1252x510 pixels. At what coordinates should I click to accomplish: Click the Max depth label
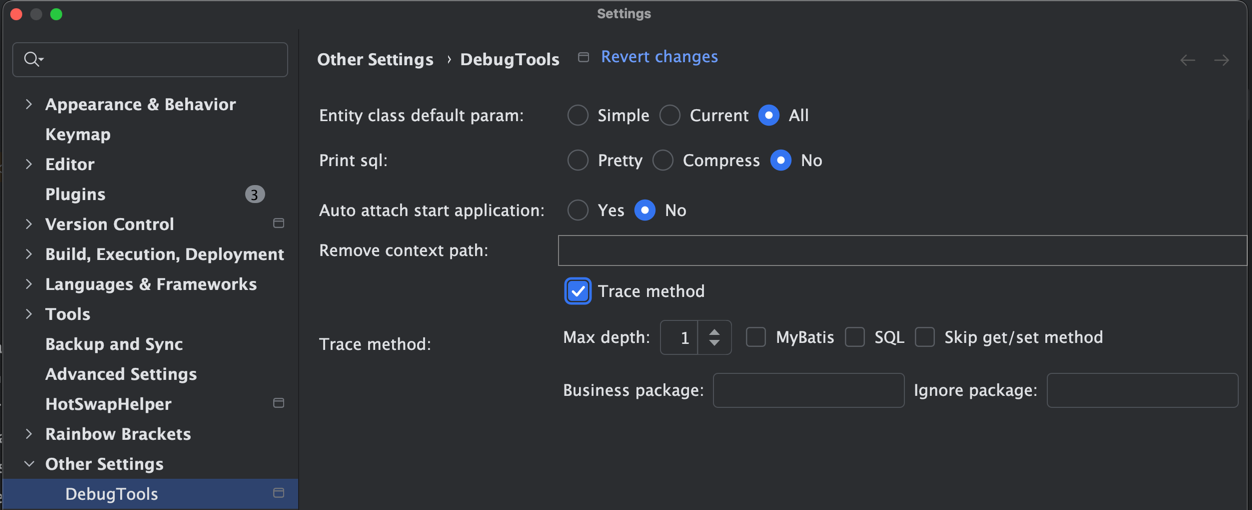tap(606, 337)
